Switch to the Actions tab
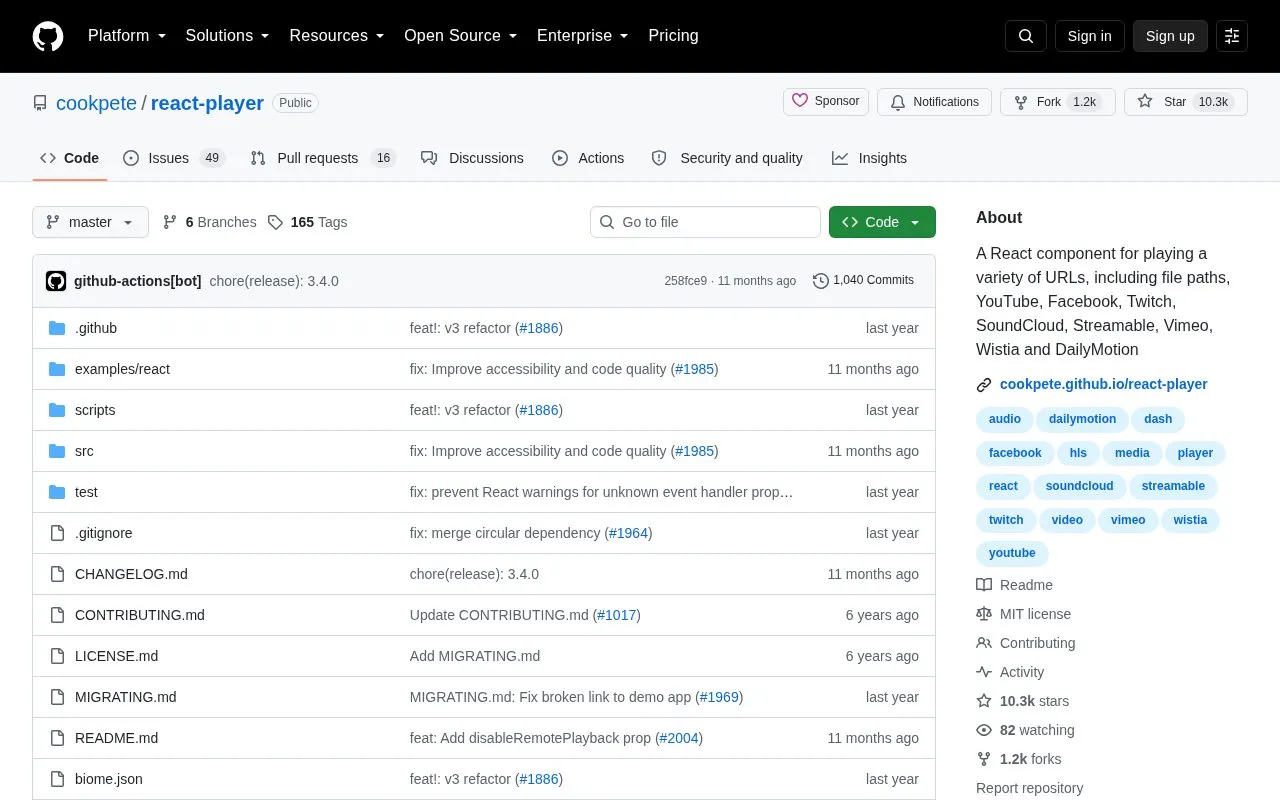 click(588, 158)
